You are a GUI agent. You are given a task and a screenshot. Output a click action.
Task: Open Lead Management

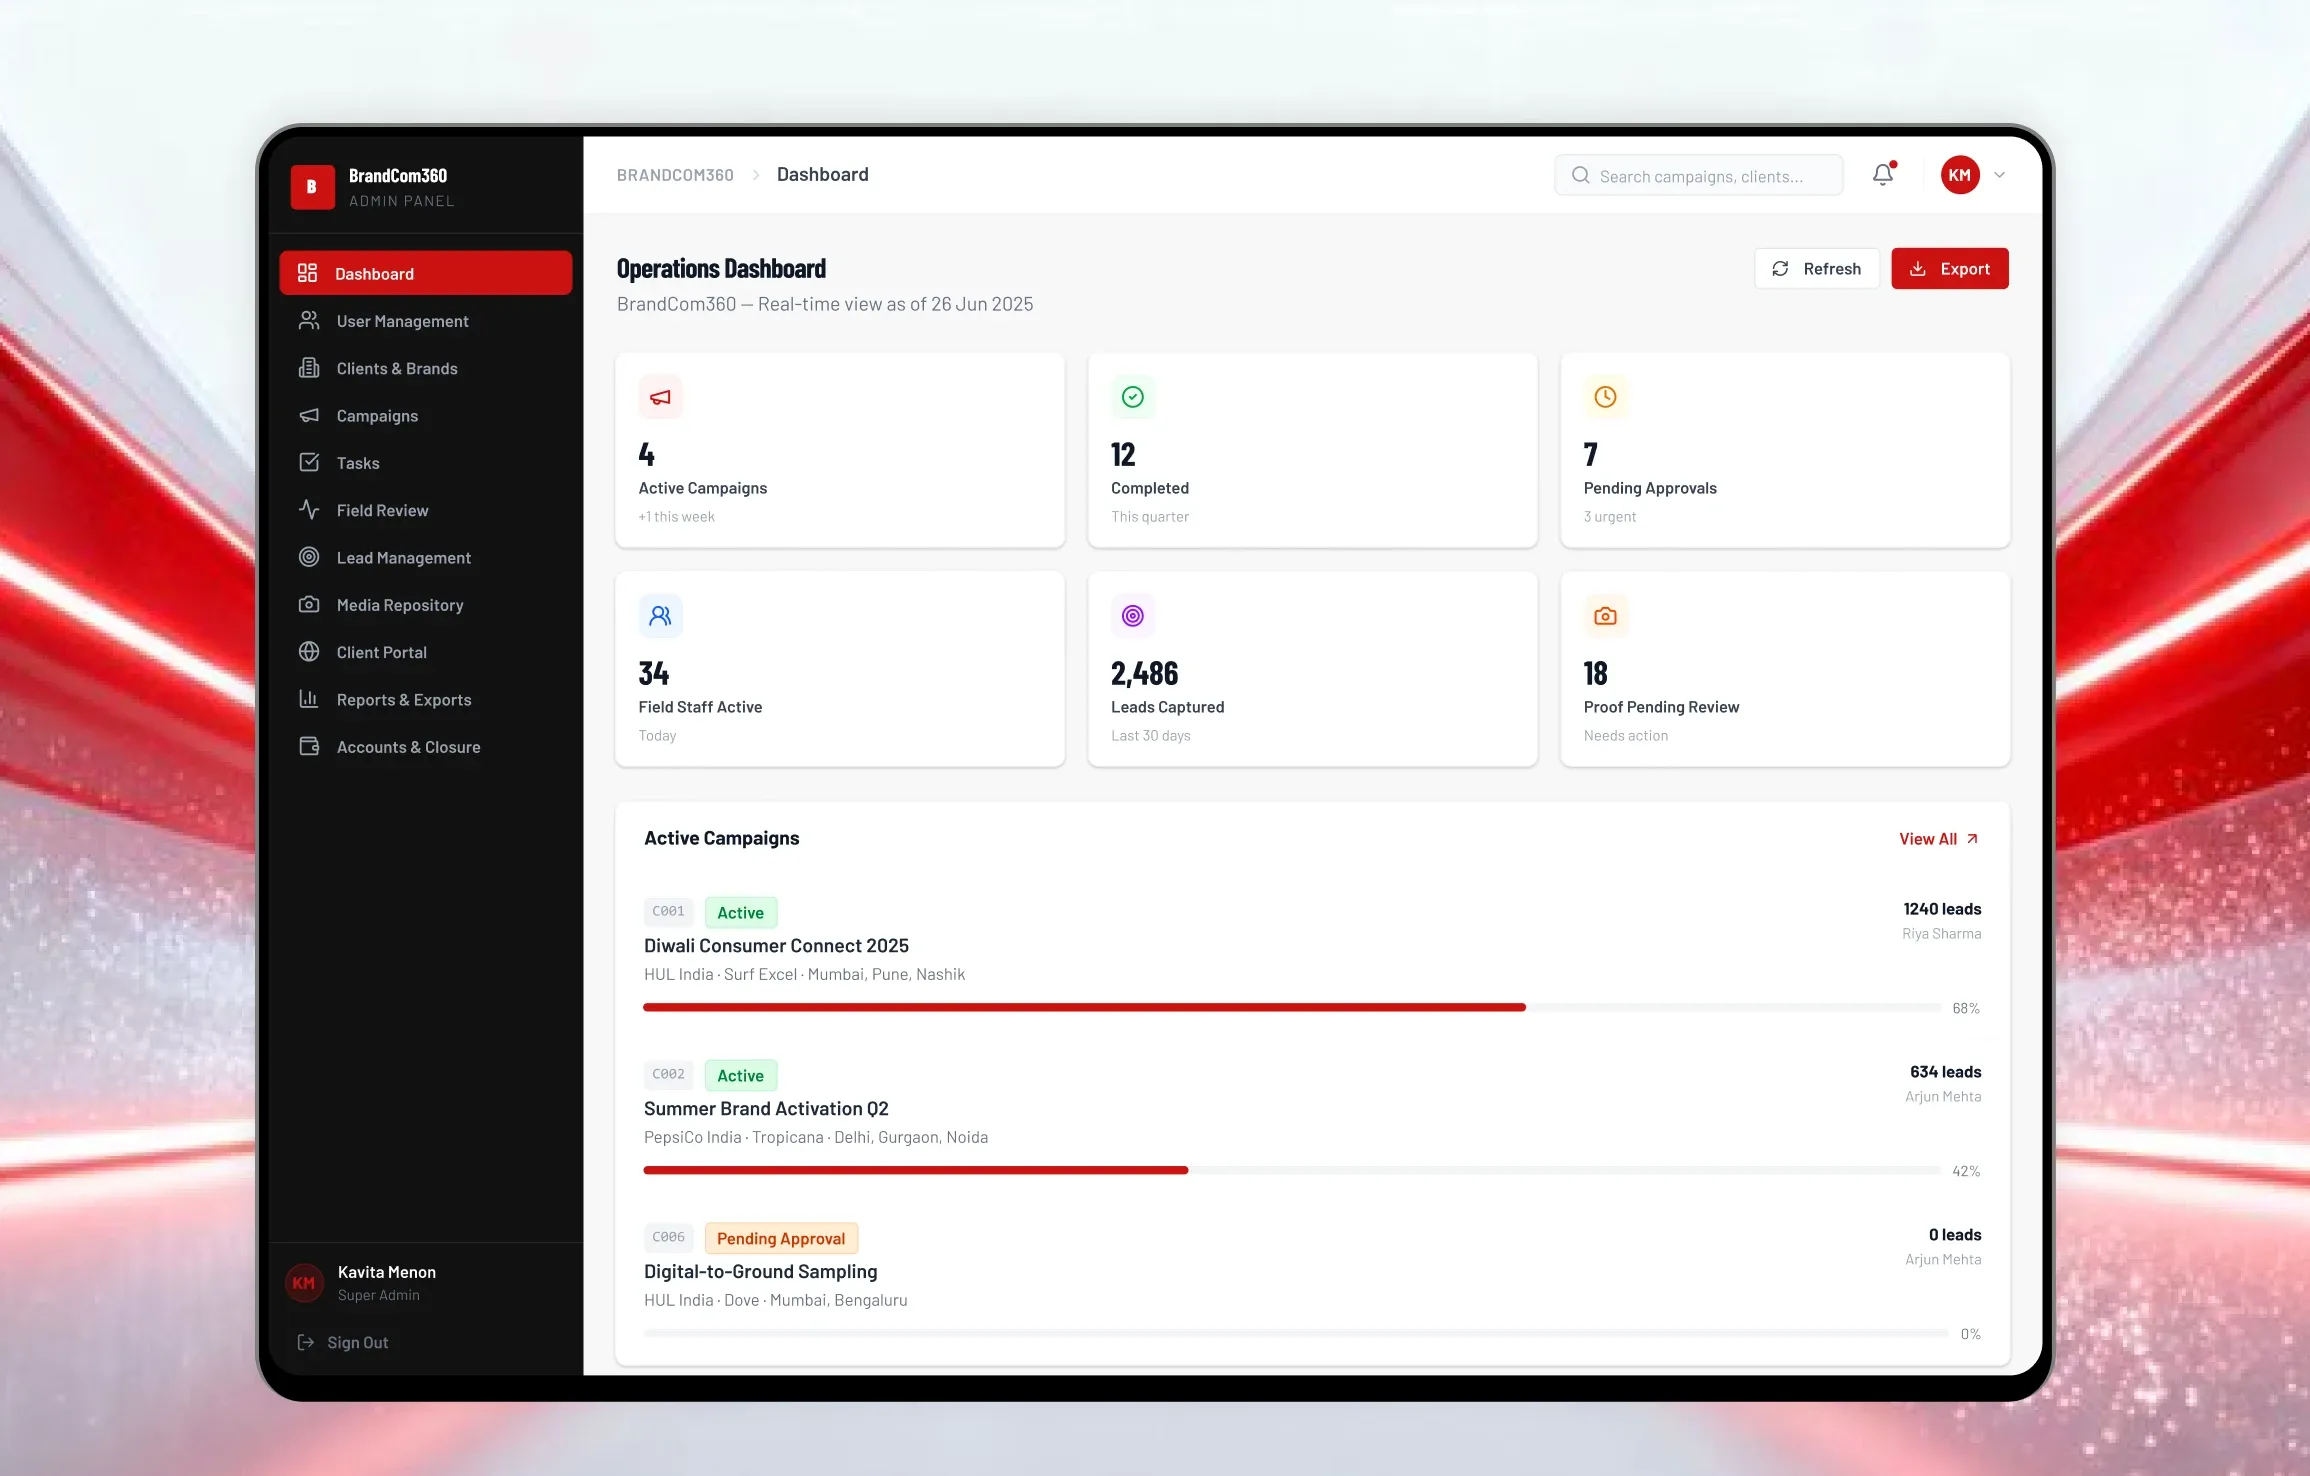[426, 557]
